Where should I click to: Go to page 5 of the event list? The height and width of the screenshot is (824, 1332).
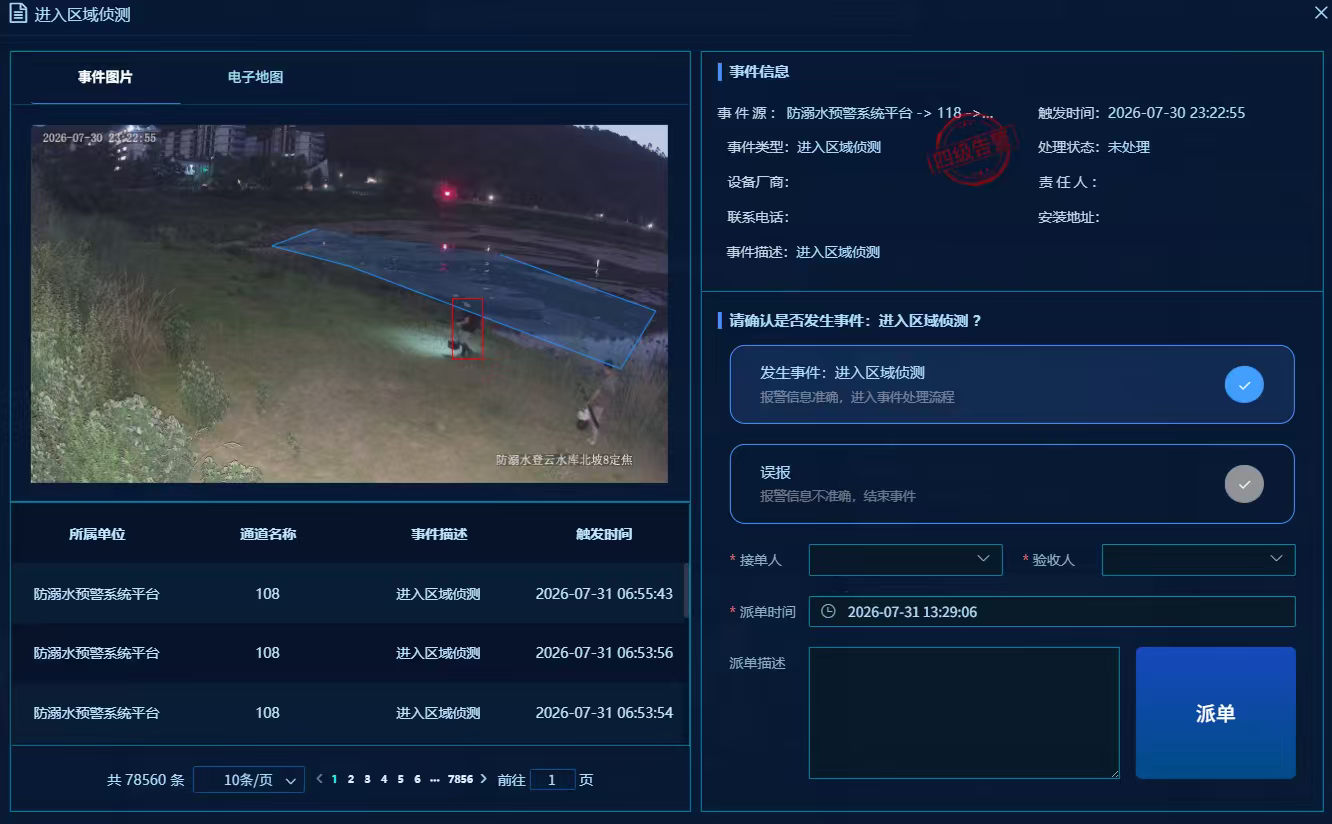[x=401, y=779]
